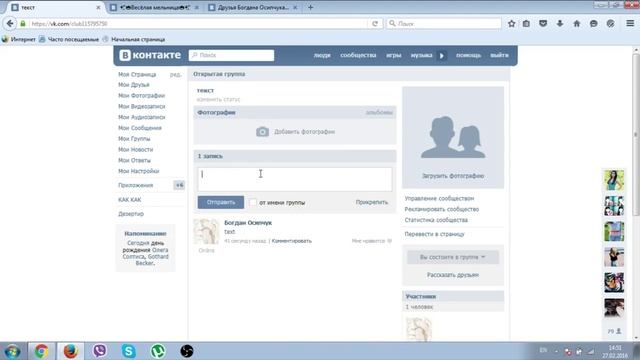
Task: Open 'сообщества' in the VK header
Action: [x=358, y=55]
